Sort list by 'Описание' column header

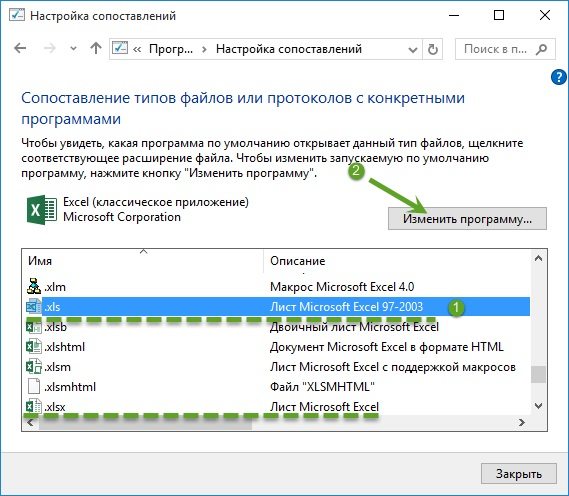tap(397, 261)
